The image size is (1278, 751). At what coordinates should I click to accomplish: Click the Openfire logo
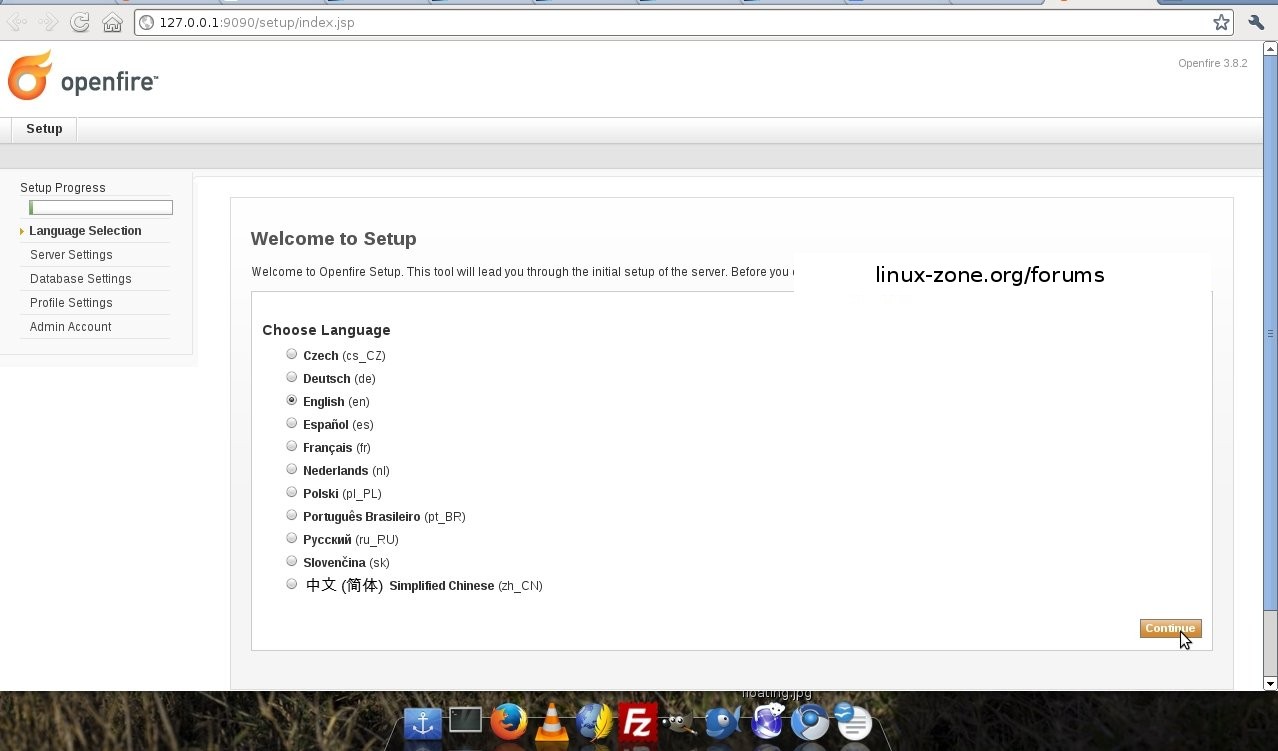[83, 77]
